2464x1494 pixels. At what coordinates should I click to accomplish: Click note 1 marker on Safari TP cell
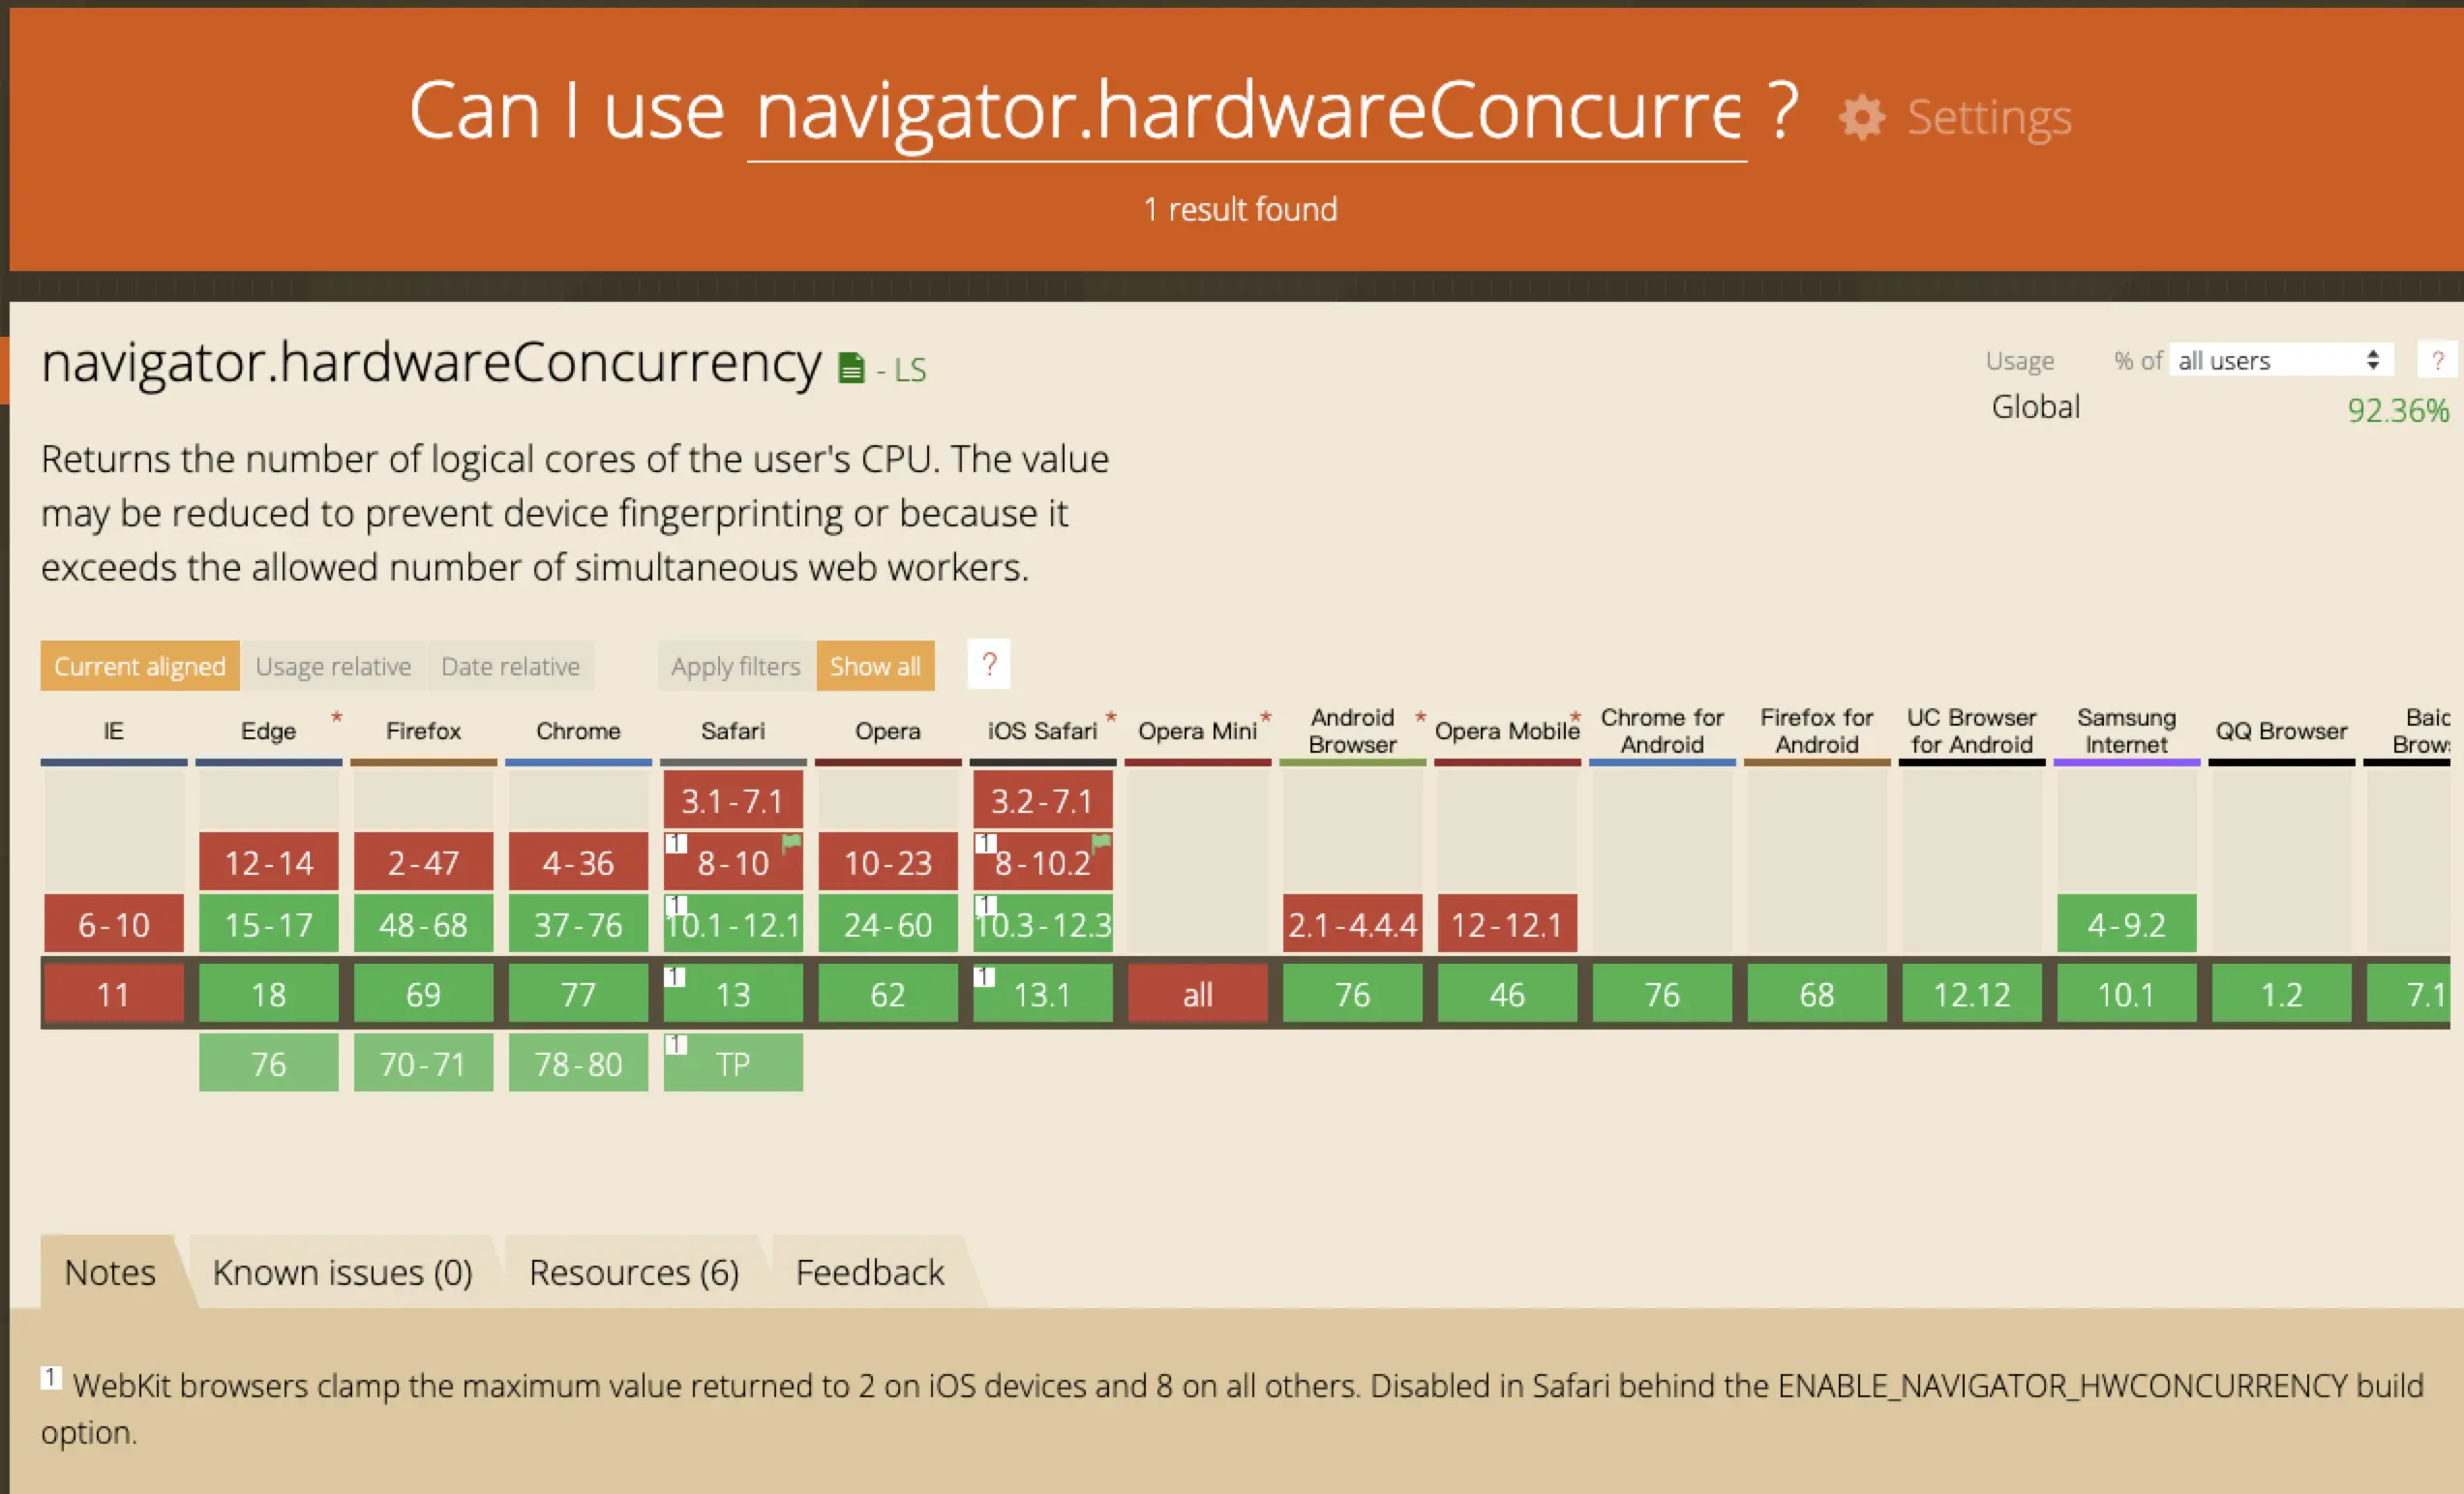677,1045
